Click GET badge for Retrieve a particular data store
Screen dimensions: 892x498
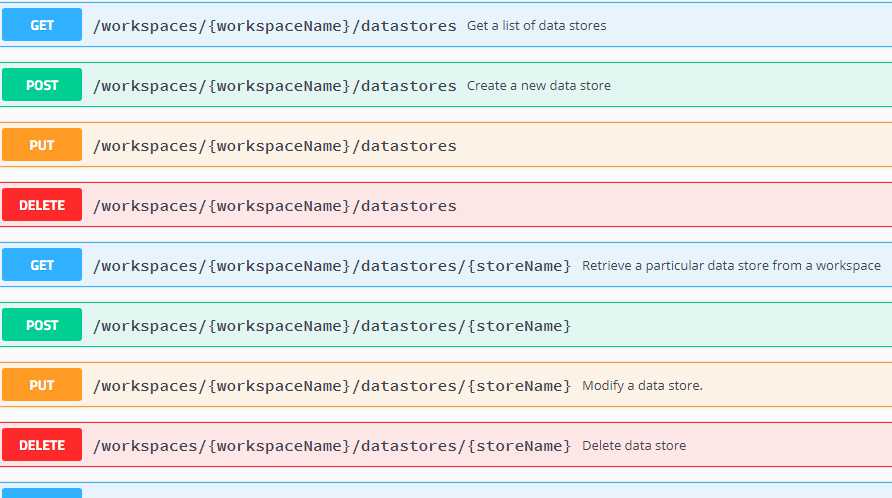tap(42, 265)
